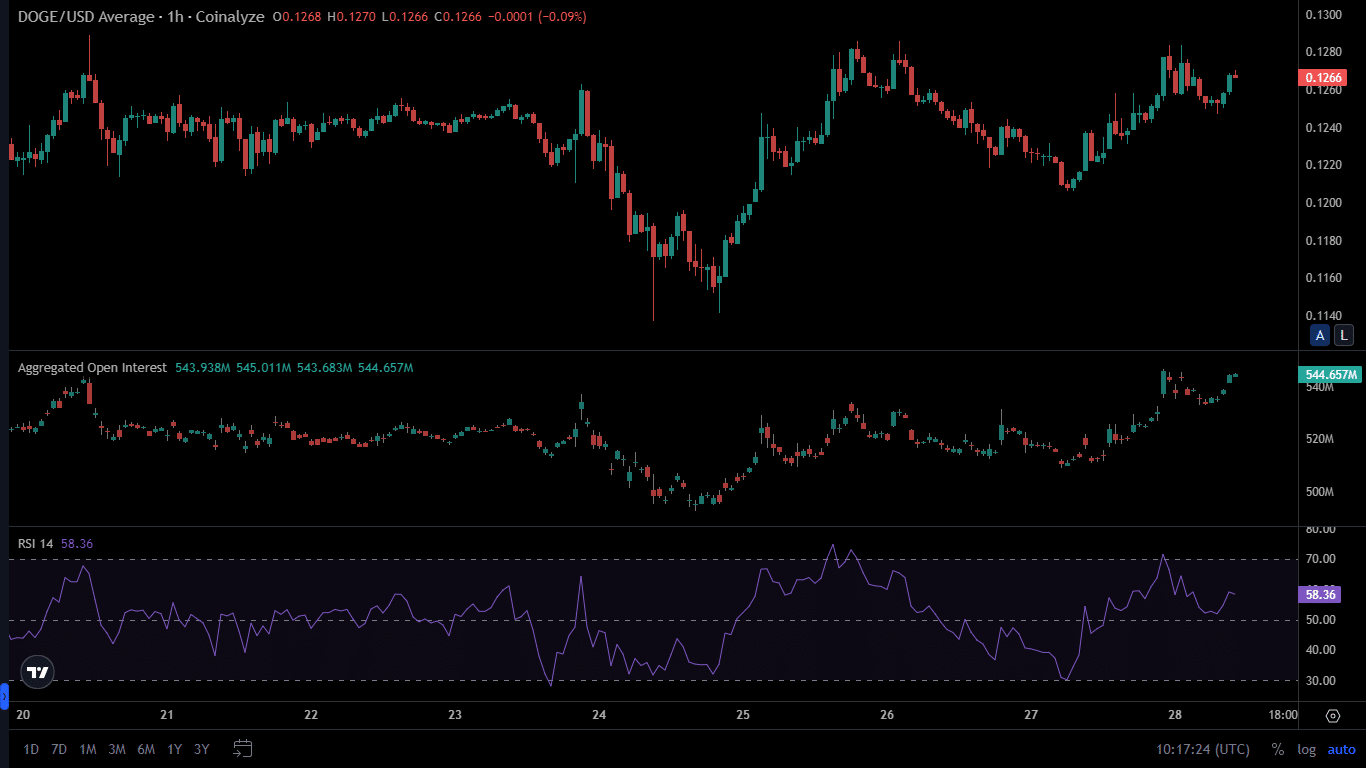Click the −0.0001 (−0.09%) change value
This screenshot has height=768, width=1366.
(538, 17)
